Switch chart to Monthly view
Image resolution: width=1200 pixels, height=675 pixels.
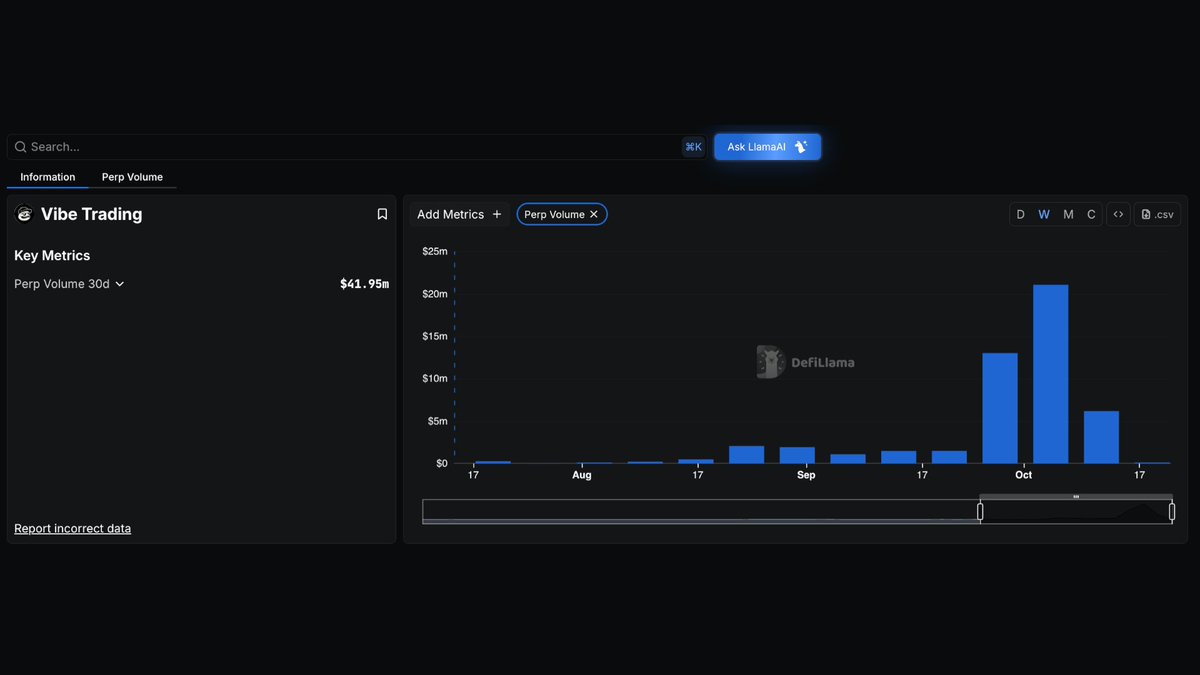1067,213
